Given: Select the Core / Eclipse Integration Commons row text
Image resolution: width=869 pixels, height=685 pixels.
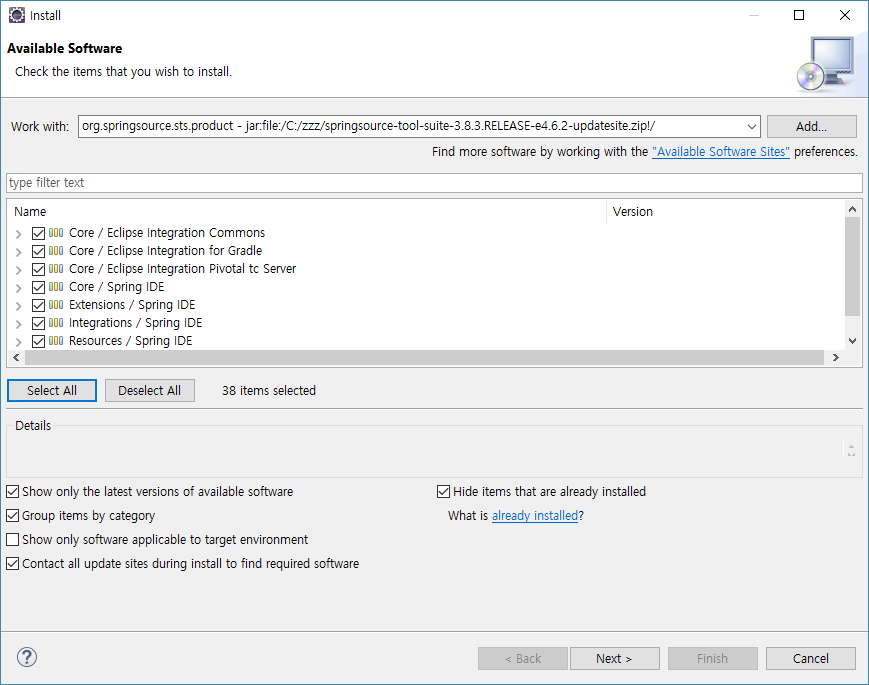Looking at the screenshot, I should coord(167,233).
